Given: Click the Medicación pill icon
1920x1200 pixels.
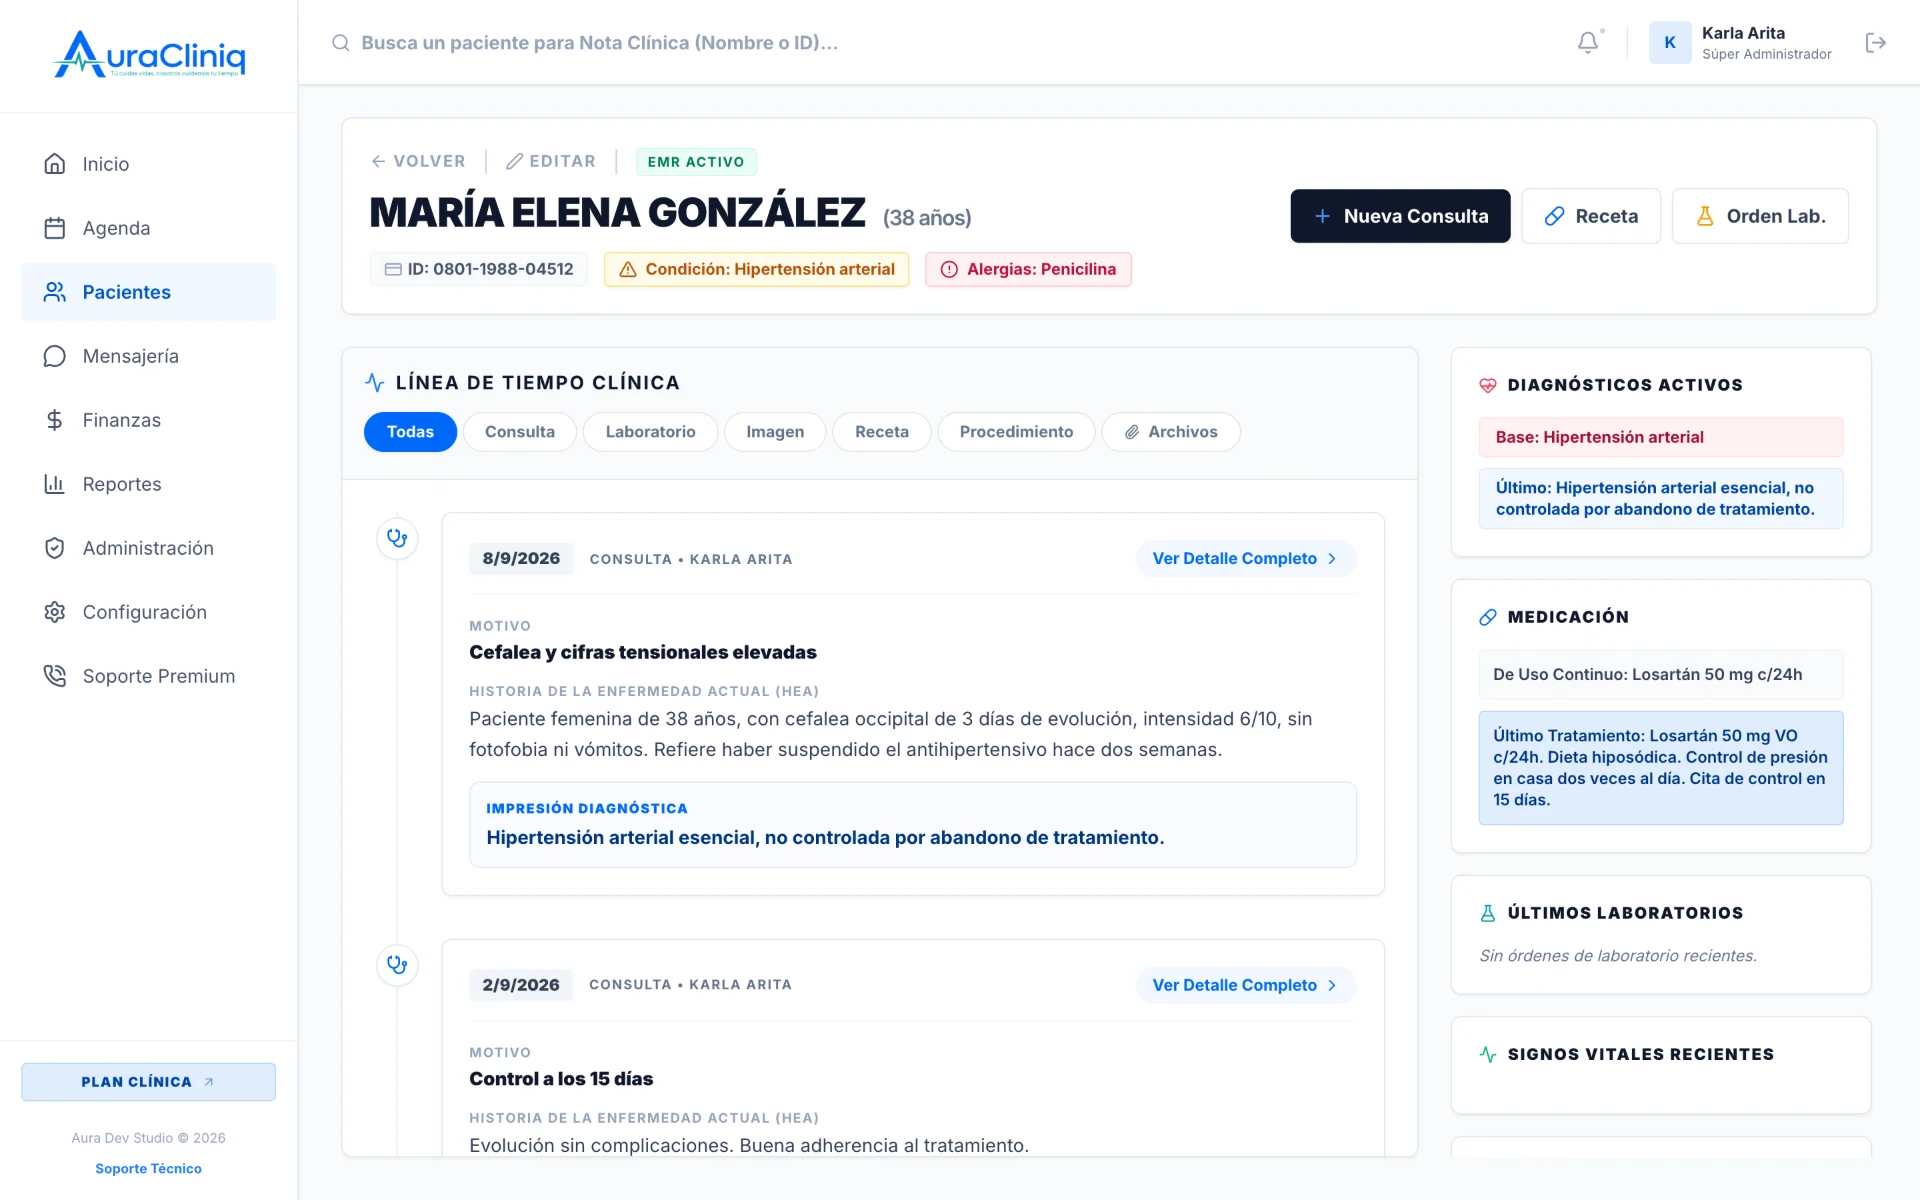Looking at the screenshot, I should (x=1488, y=617).
